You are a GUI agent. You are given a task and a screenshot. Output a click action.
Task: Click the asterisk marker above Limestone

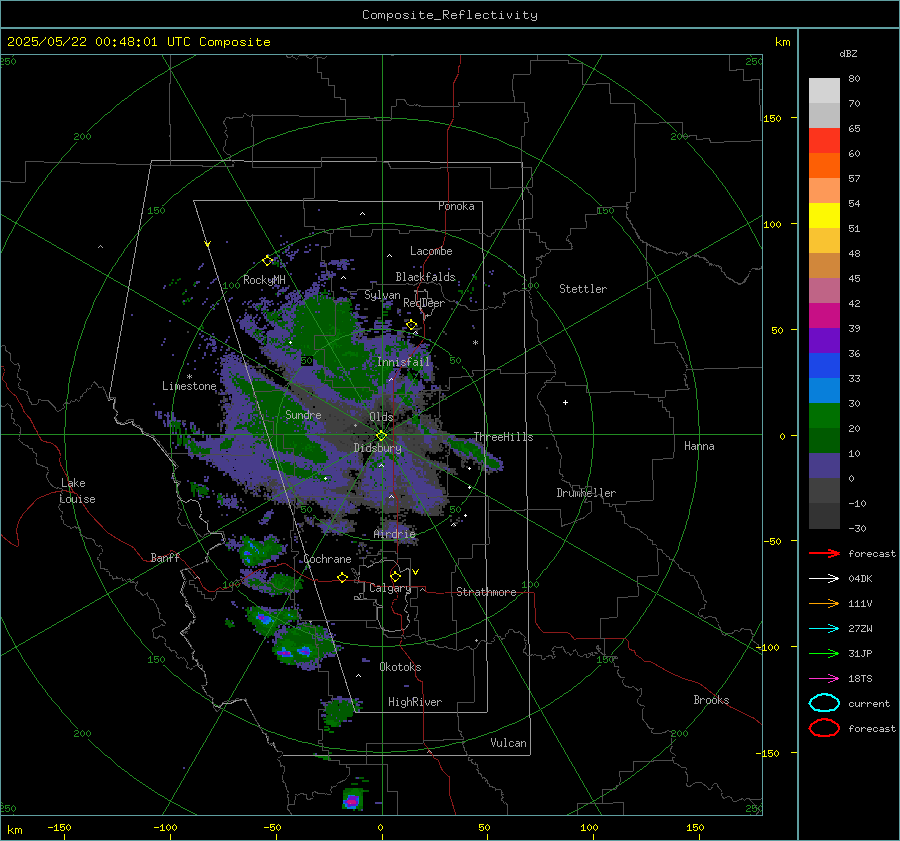189,377
